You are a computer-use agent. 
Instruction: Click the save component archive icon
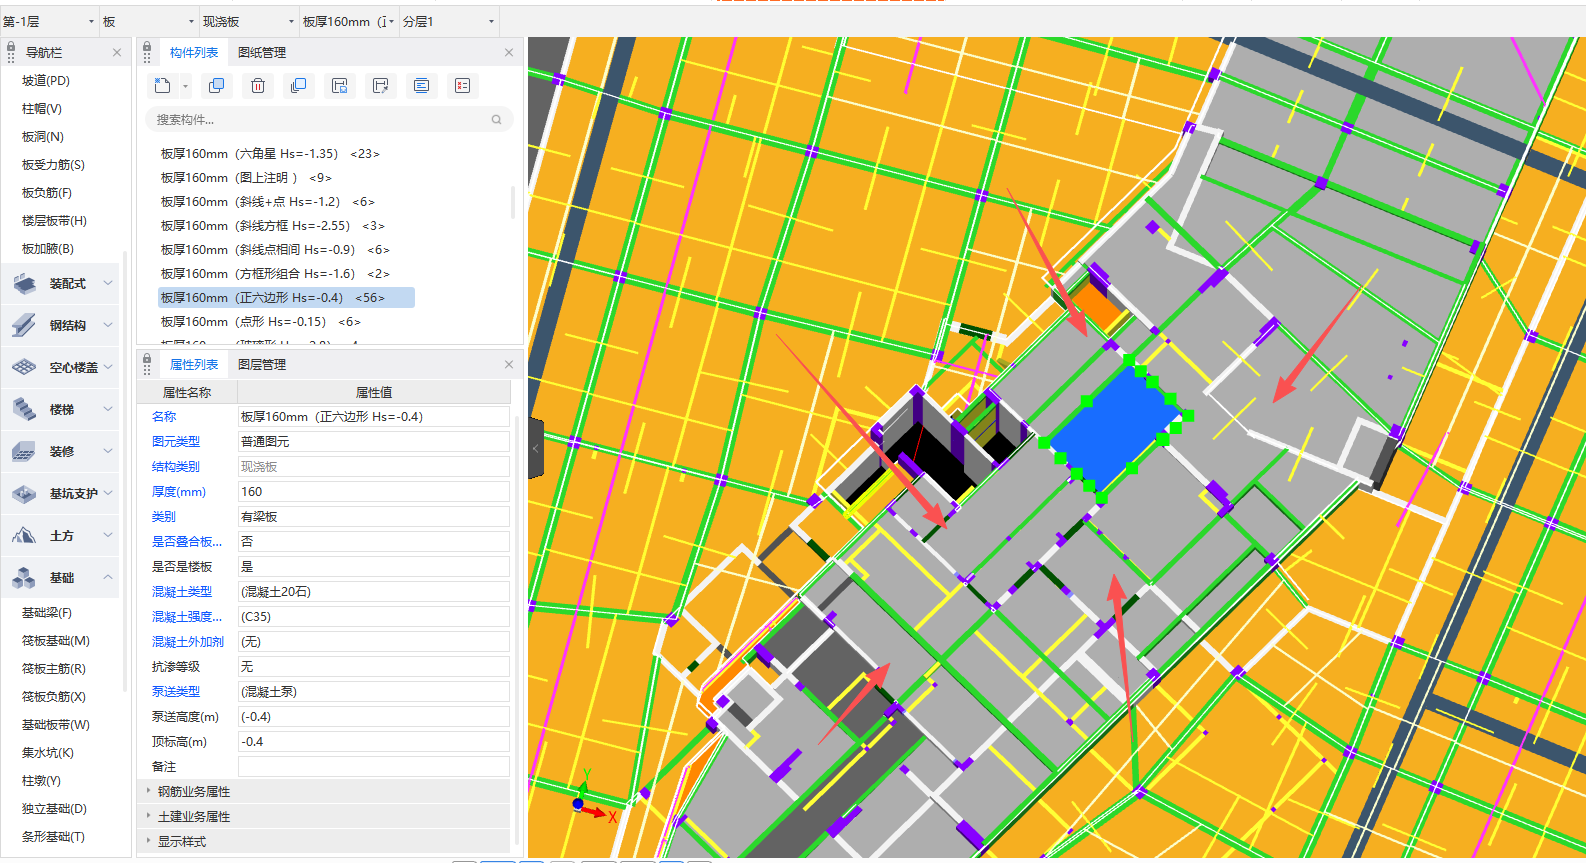click(340, 86)
